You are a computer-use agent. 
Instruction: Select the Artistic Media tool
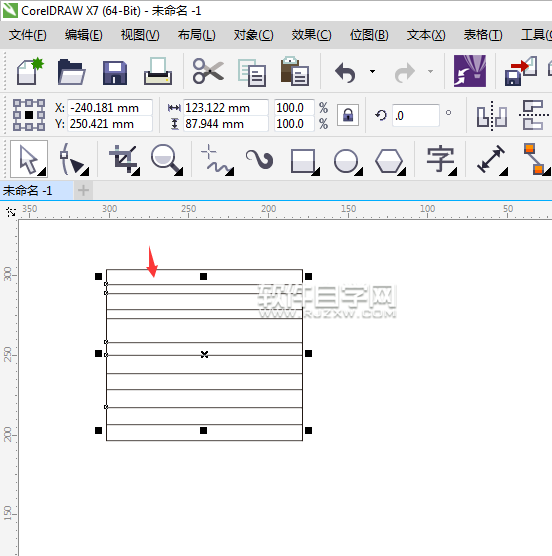(x=260, y=159)
